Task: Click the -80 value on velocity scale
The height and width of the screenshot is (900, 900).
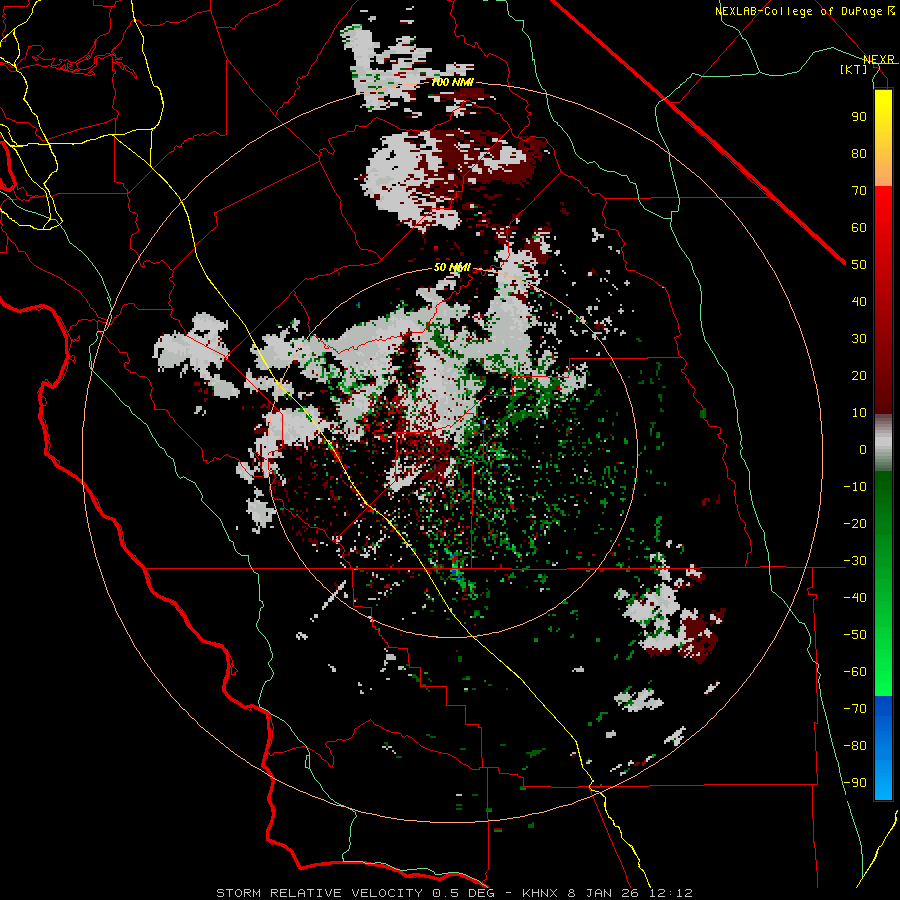Action: (855, 746)
